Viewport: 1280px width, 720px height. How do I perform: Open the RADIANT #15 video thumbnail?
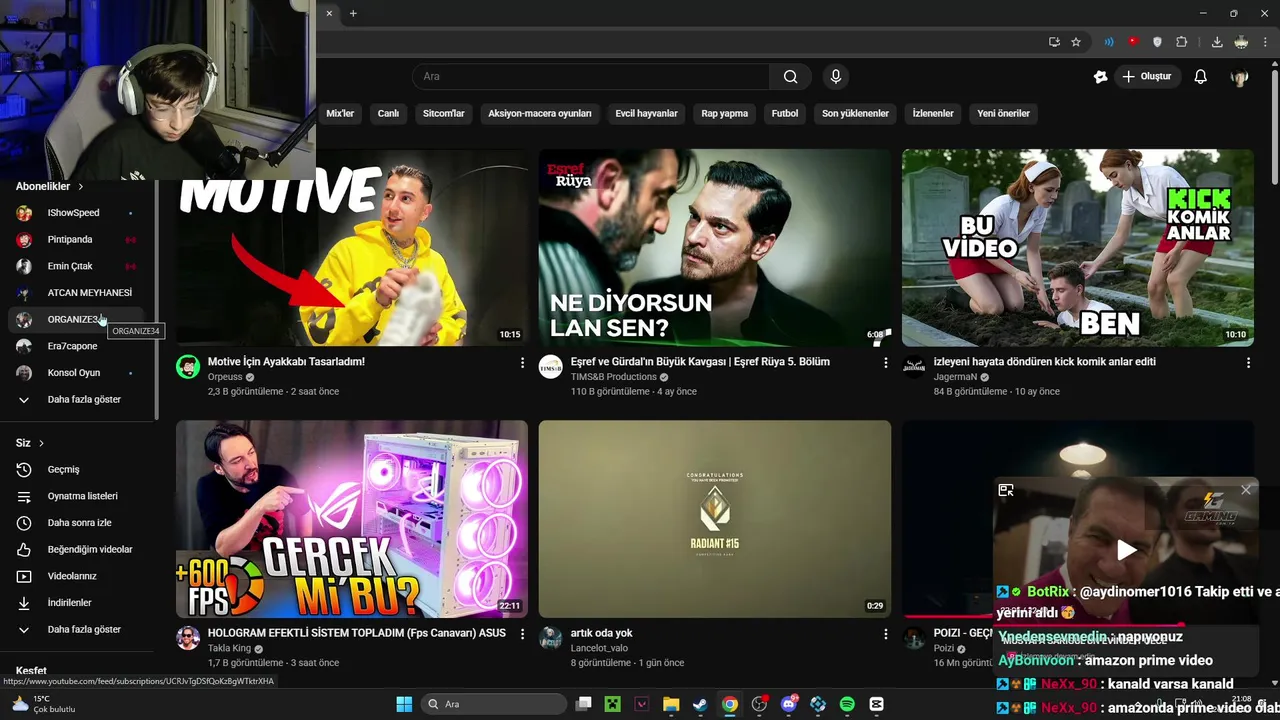(x=715, y=519)
